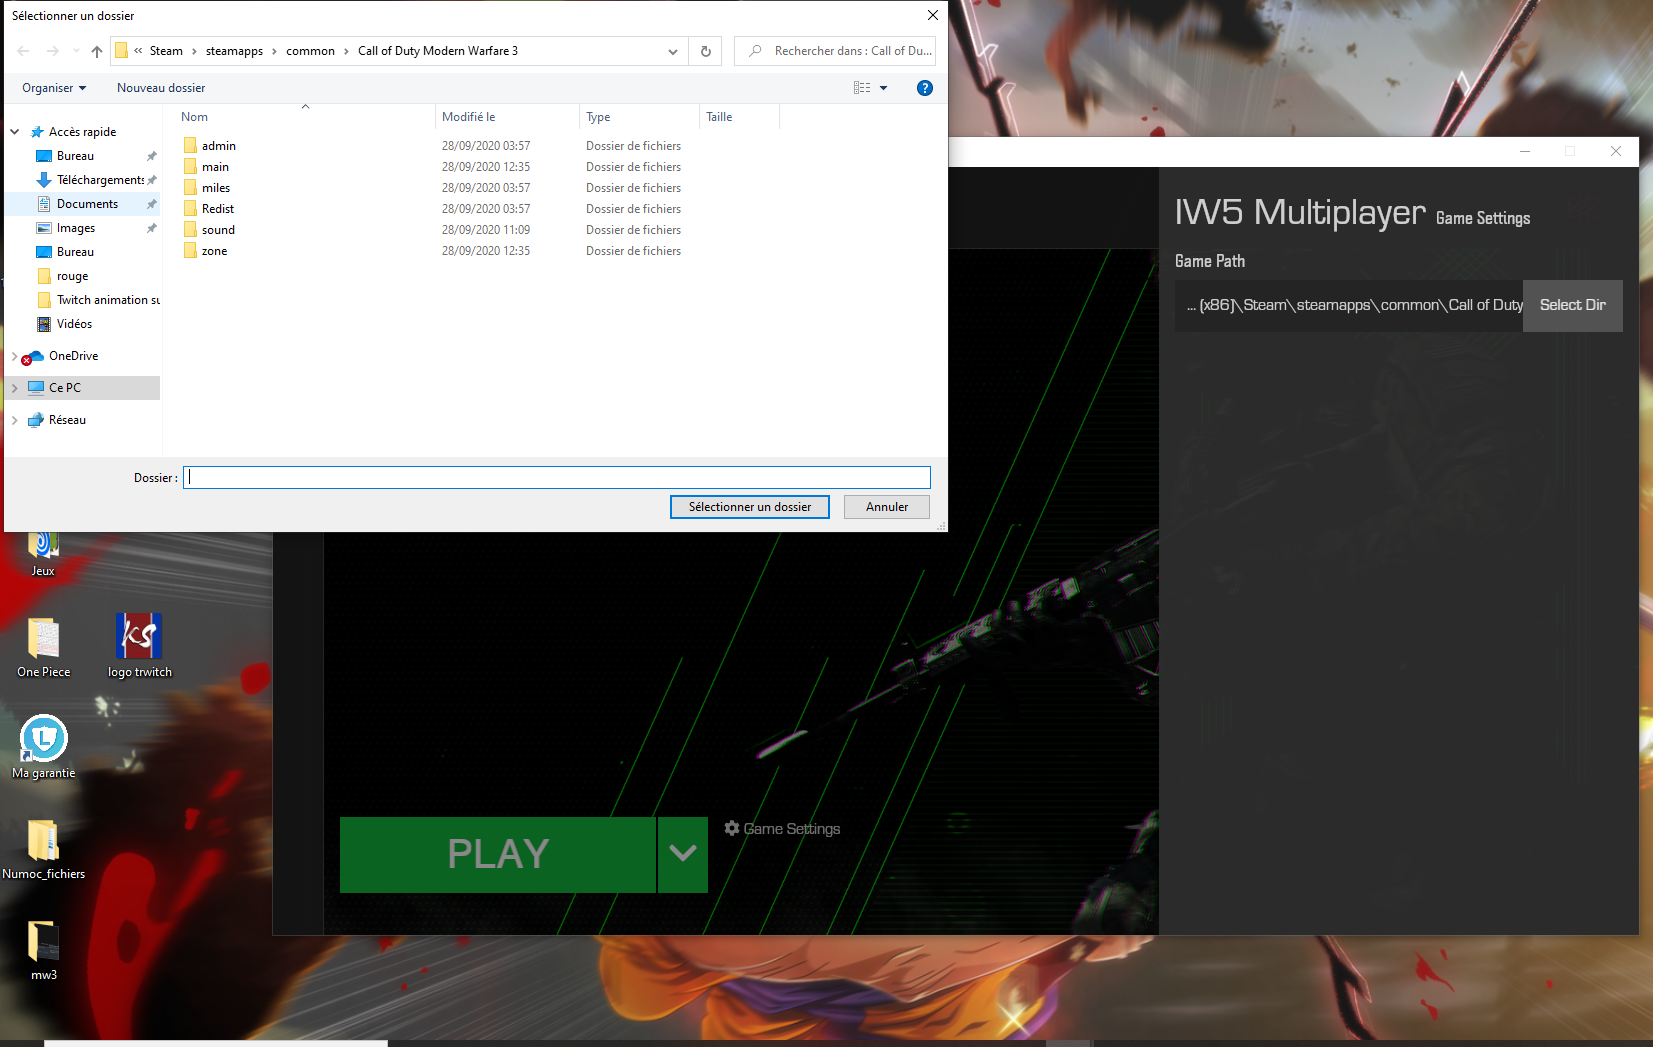Sort by Modifié le column
The image size is (1653, 1047).
(x=469, y=117)
